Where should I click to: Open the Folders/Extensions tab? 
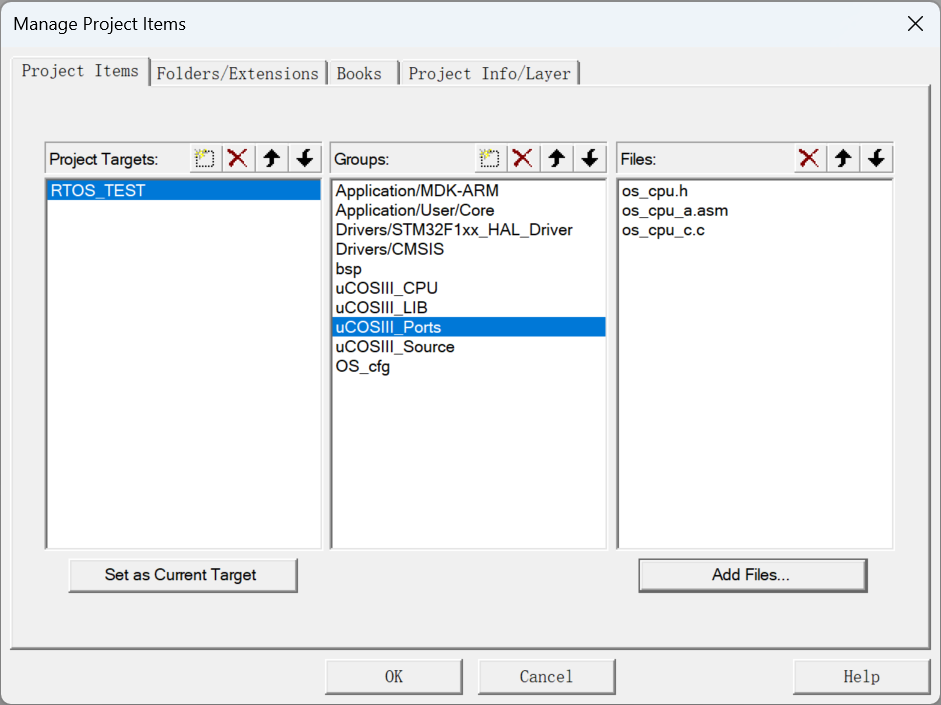coord(238,73)
